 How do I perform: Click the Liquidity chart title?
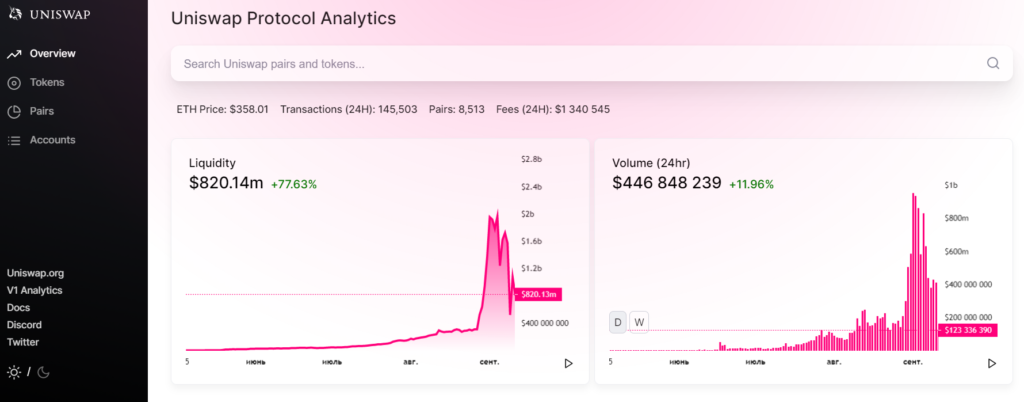(212, 163)
